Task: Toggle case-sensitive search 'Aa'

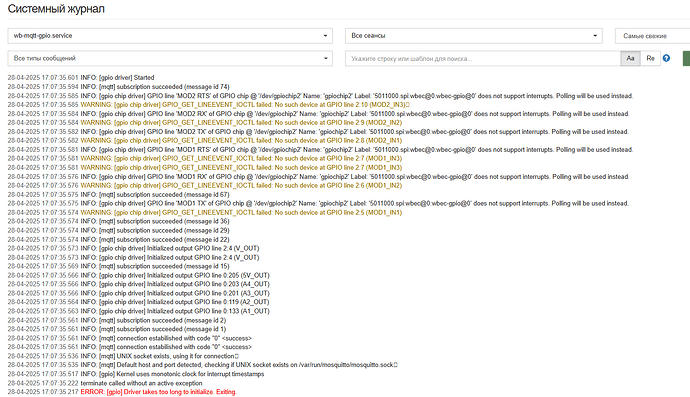Action: [x=630, y=58]
